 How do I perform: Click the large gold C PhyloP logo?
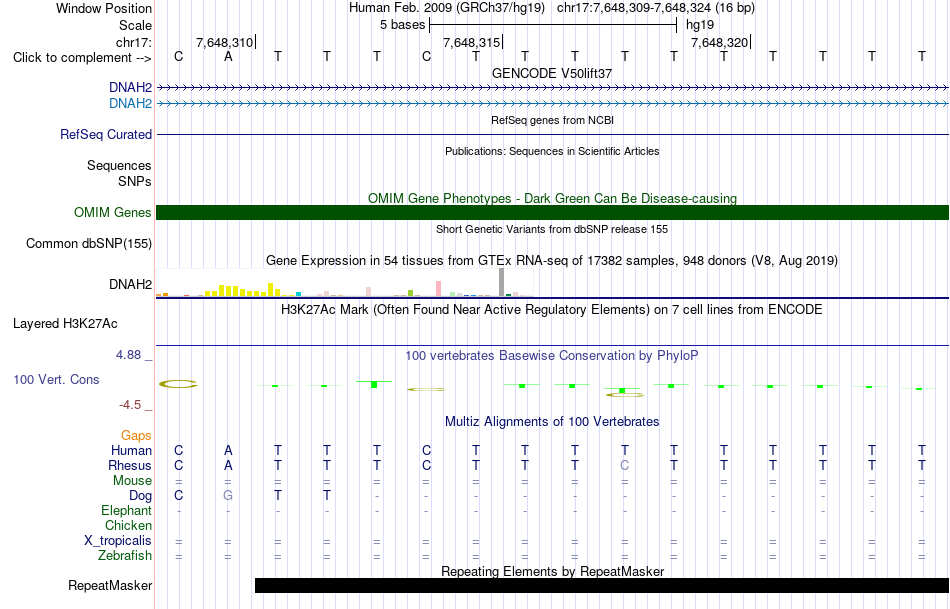[x=178, y=384]
